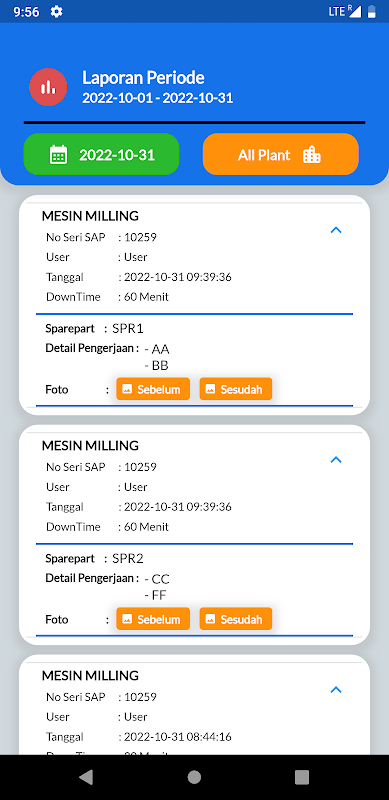Click the calendar icon on green button

point(59,154)
